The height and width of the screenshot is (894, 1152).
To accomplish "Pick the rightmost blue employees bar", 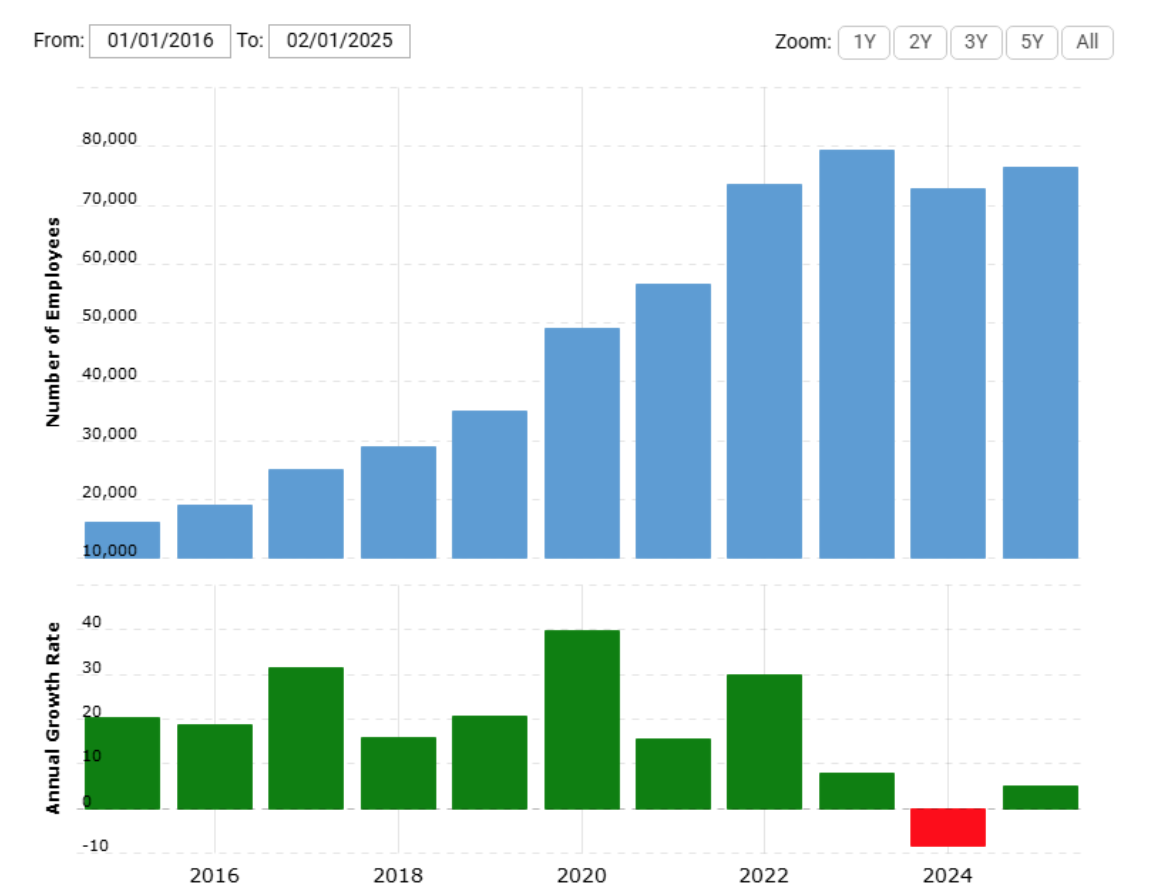I will [1040, 362].
